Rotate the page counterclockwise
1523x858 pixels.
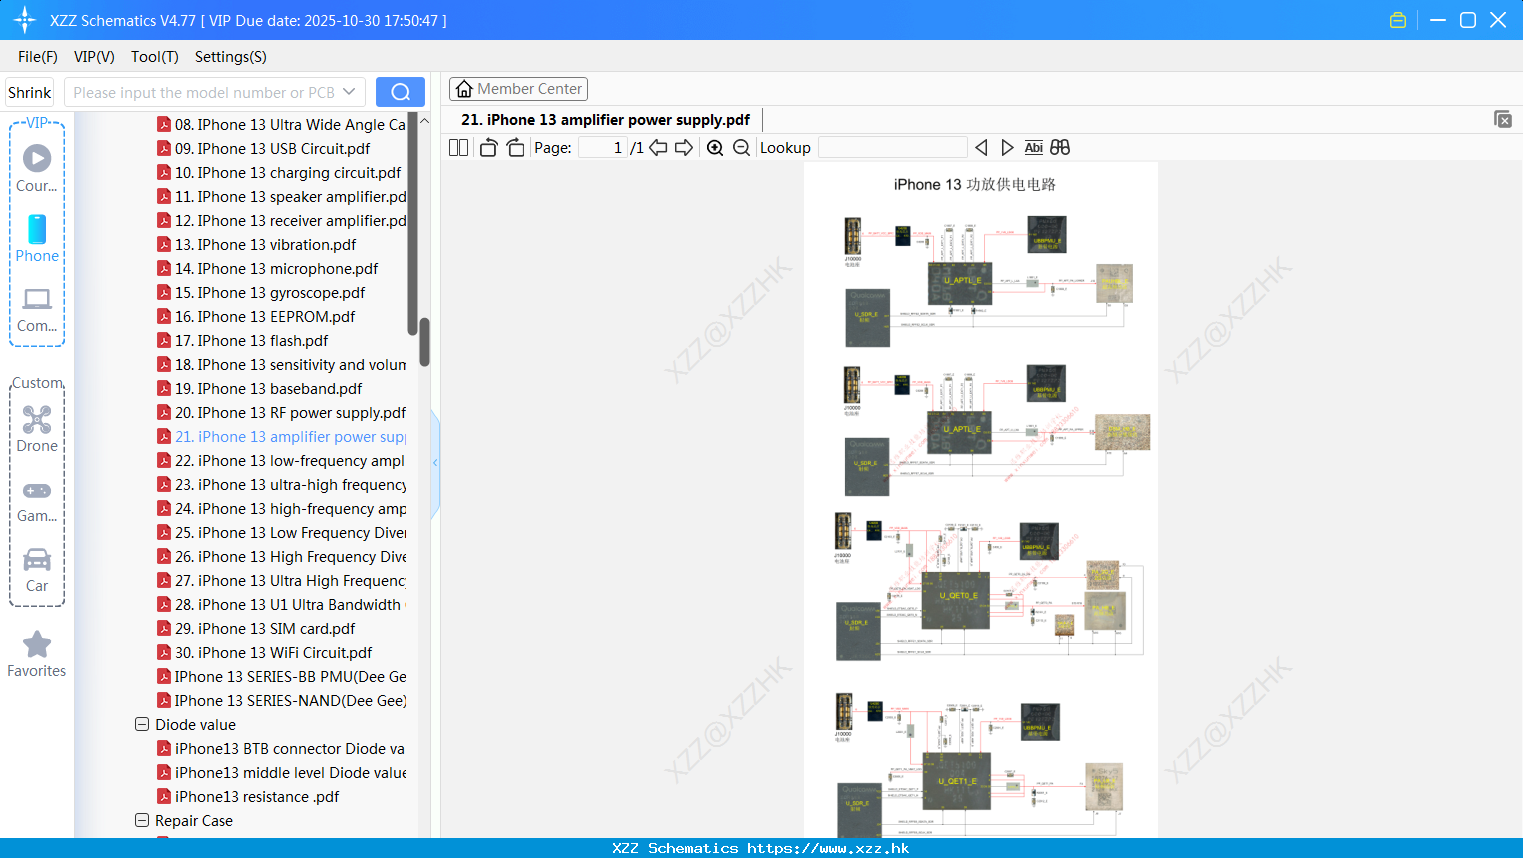[488, 147]
